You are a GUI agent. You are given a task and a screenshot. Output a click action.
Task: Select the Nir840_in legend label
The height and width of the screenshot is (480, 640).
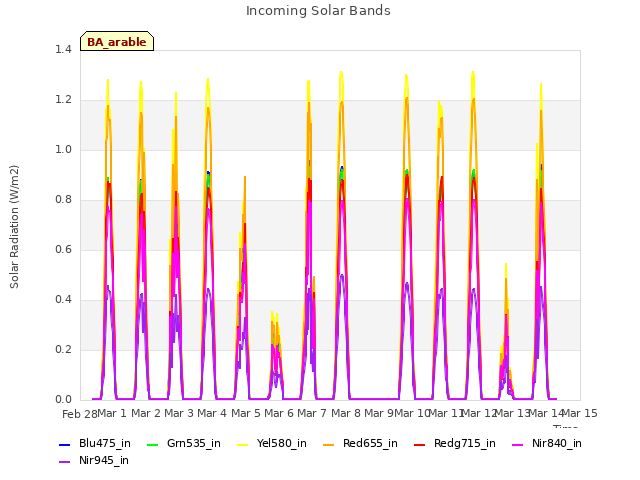click(557, 444)
